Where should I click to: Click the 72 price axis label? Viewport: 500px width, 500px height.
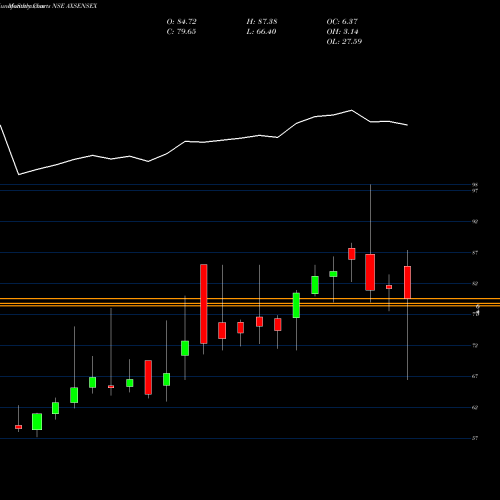(x=475, y=345)
